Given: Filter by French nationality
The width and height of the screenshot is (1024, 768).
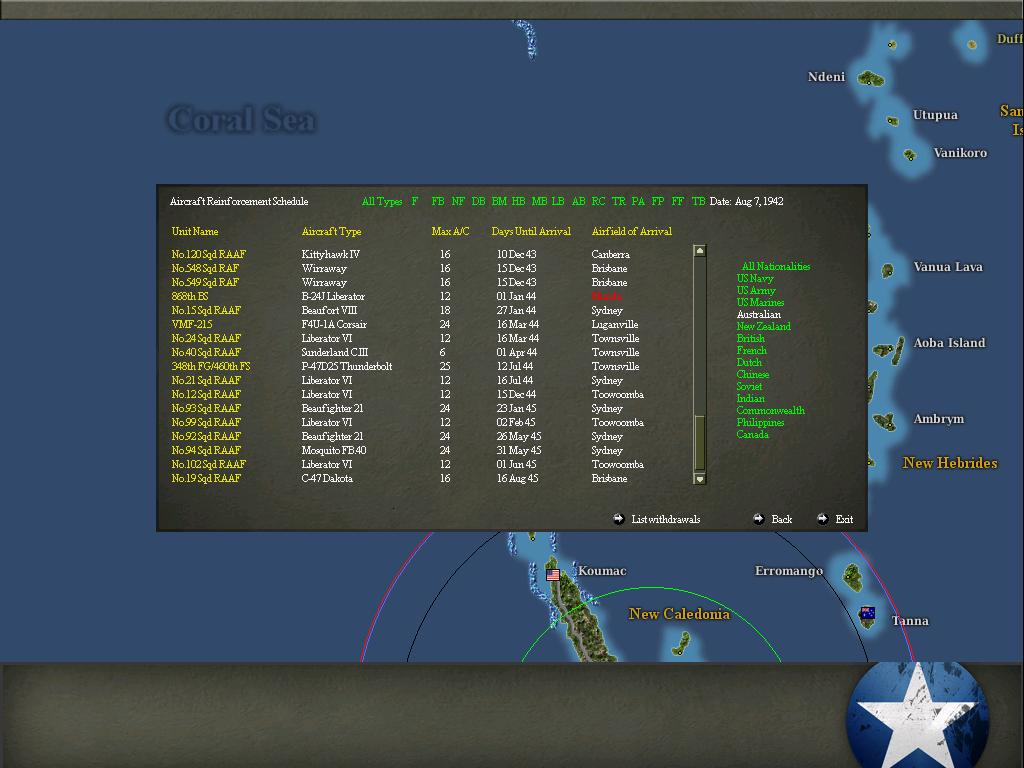Looking at the screenshot, I should [752, 351].
